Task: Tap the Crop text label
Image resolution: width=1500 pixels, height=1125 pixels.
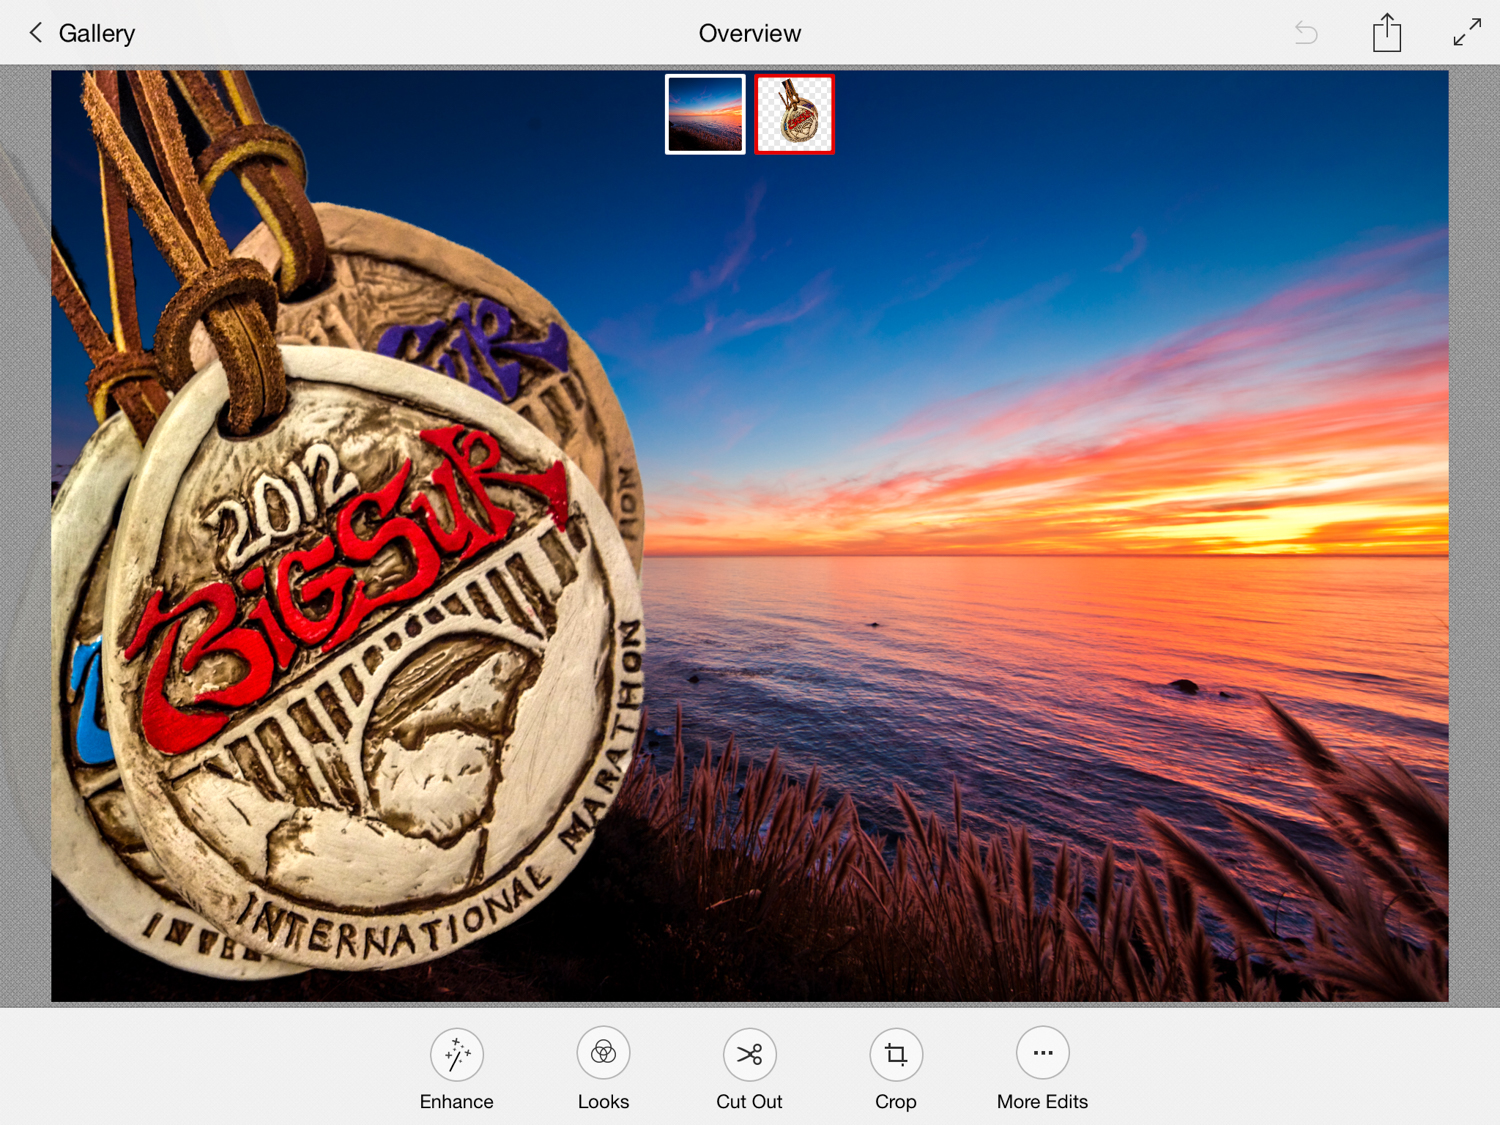Action: [896, 1102]
